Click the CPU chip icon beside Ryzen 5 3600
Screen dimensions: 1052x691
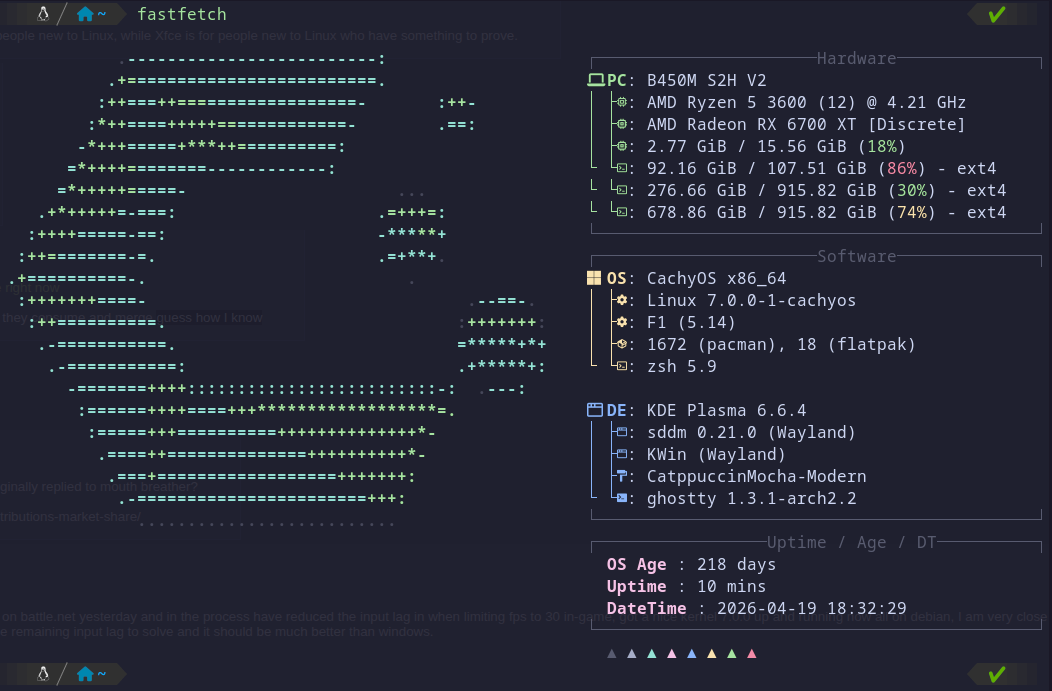[622, 103]
